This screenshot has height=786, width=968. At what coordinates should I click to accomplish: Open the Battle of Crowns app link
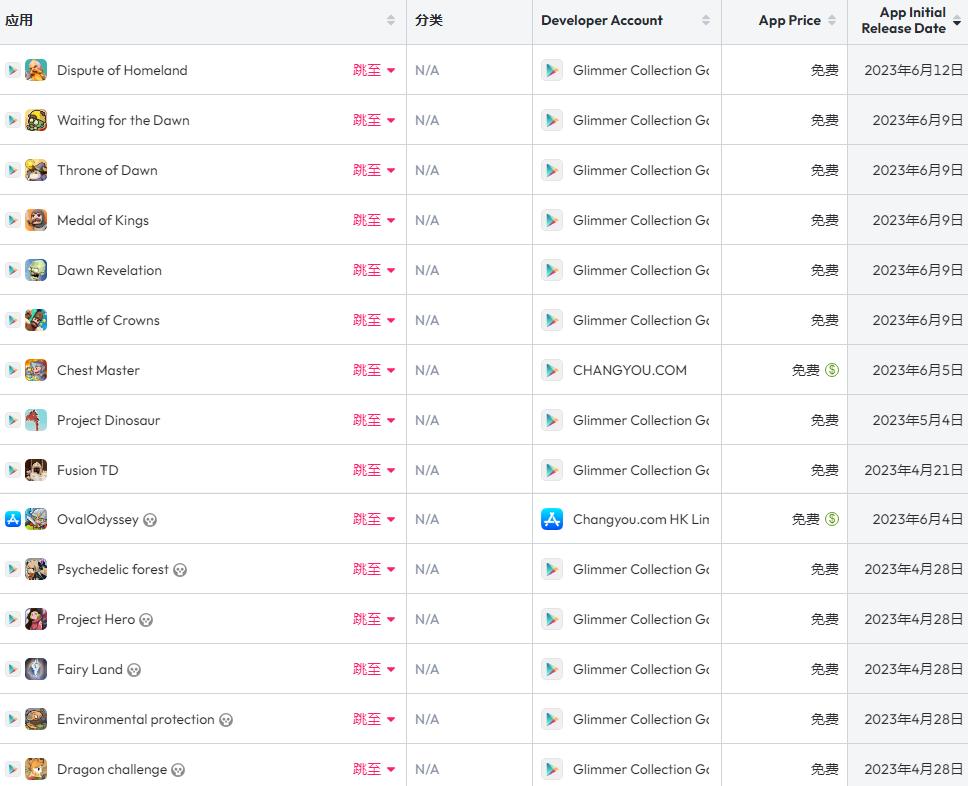pyautogui.click(x=108, y=320)
